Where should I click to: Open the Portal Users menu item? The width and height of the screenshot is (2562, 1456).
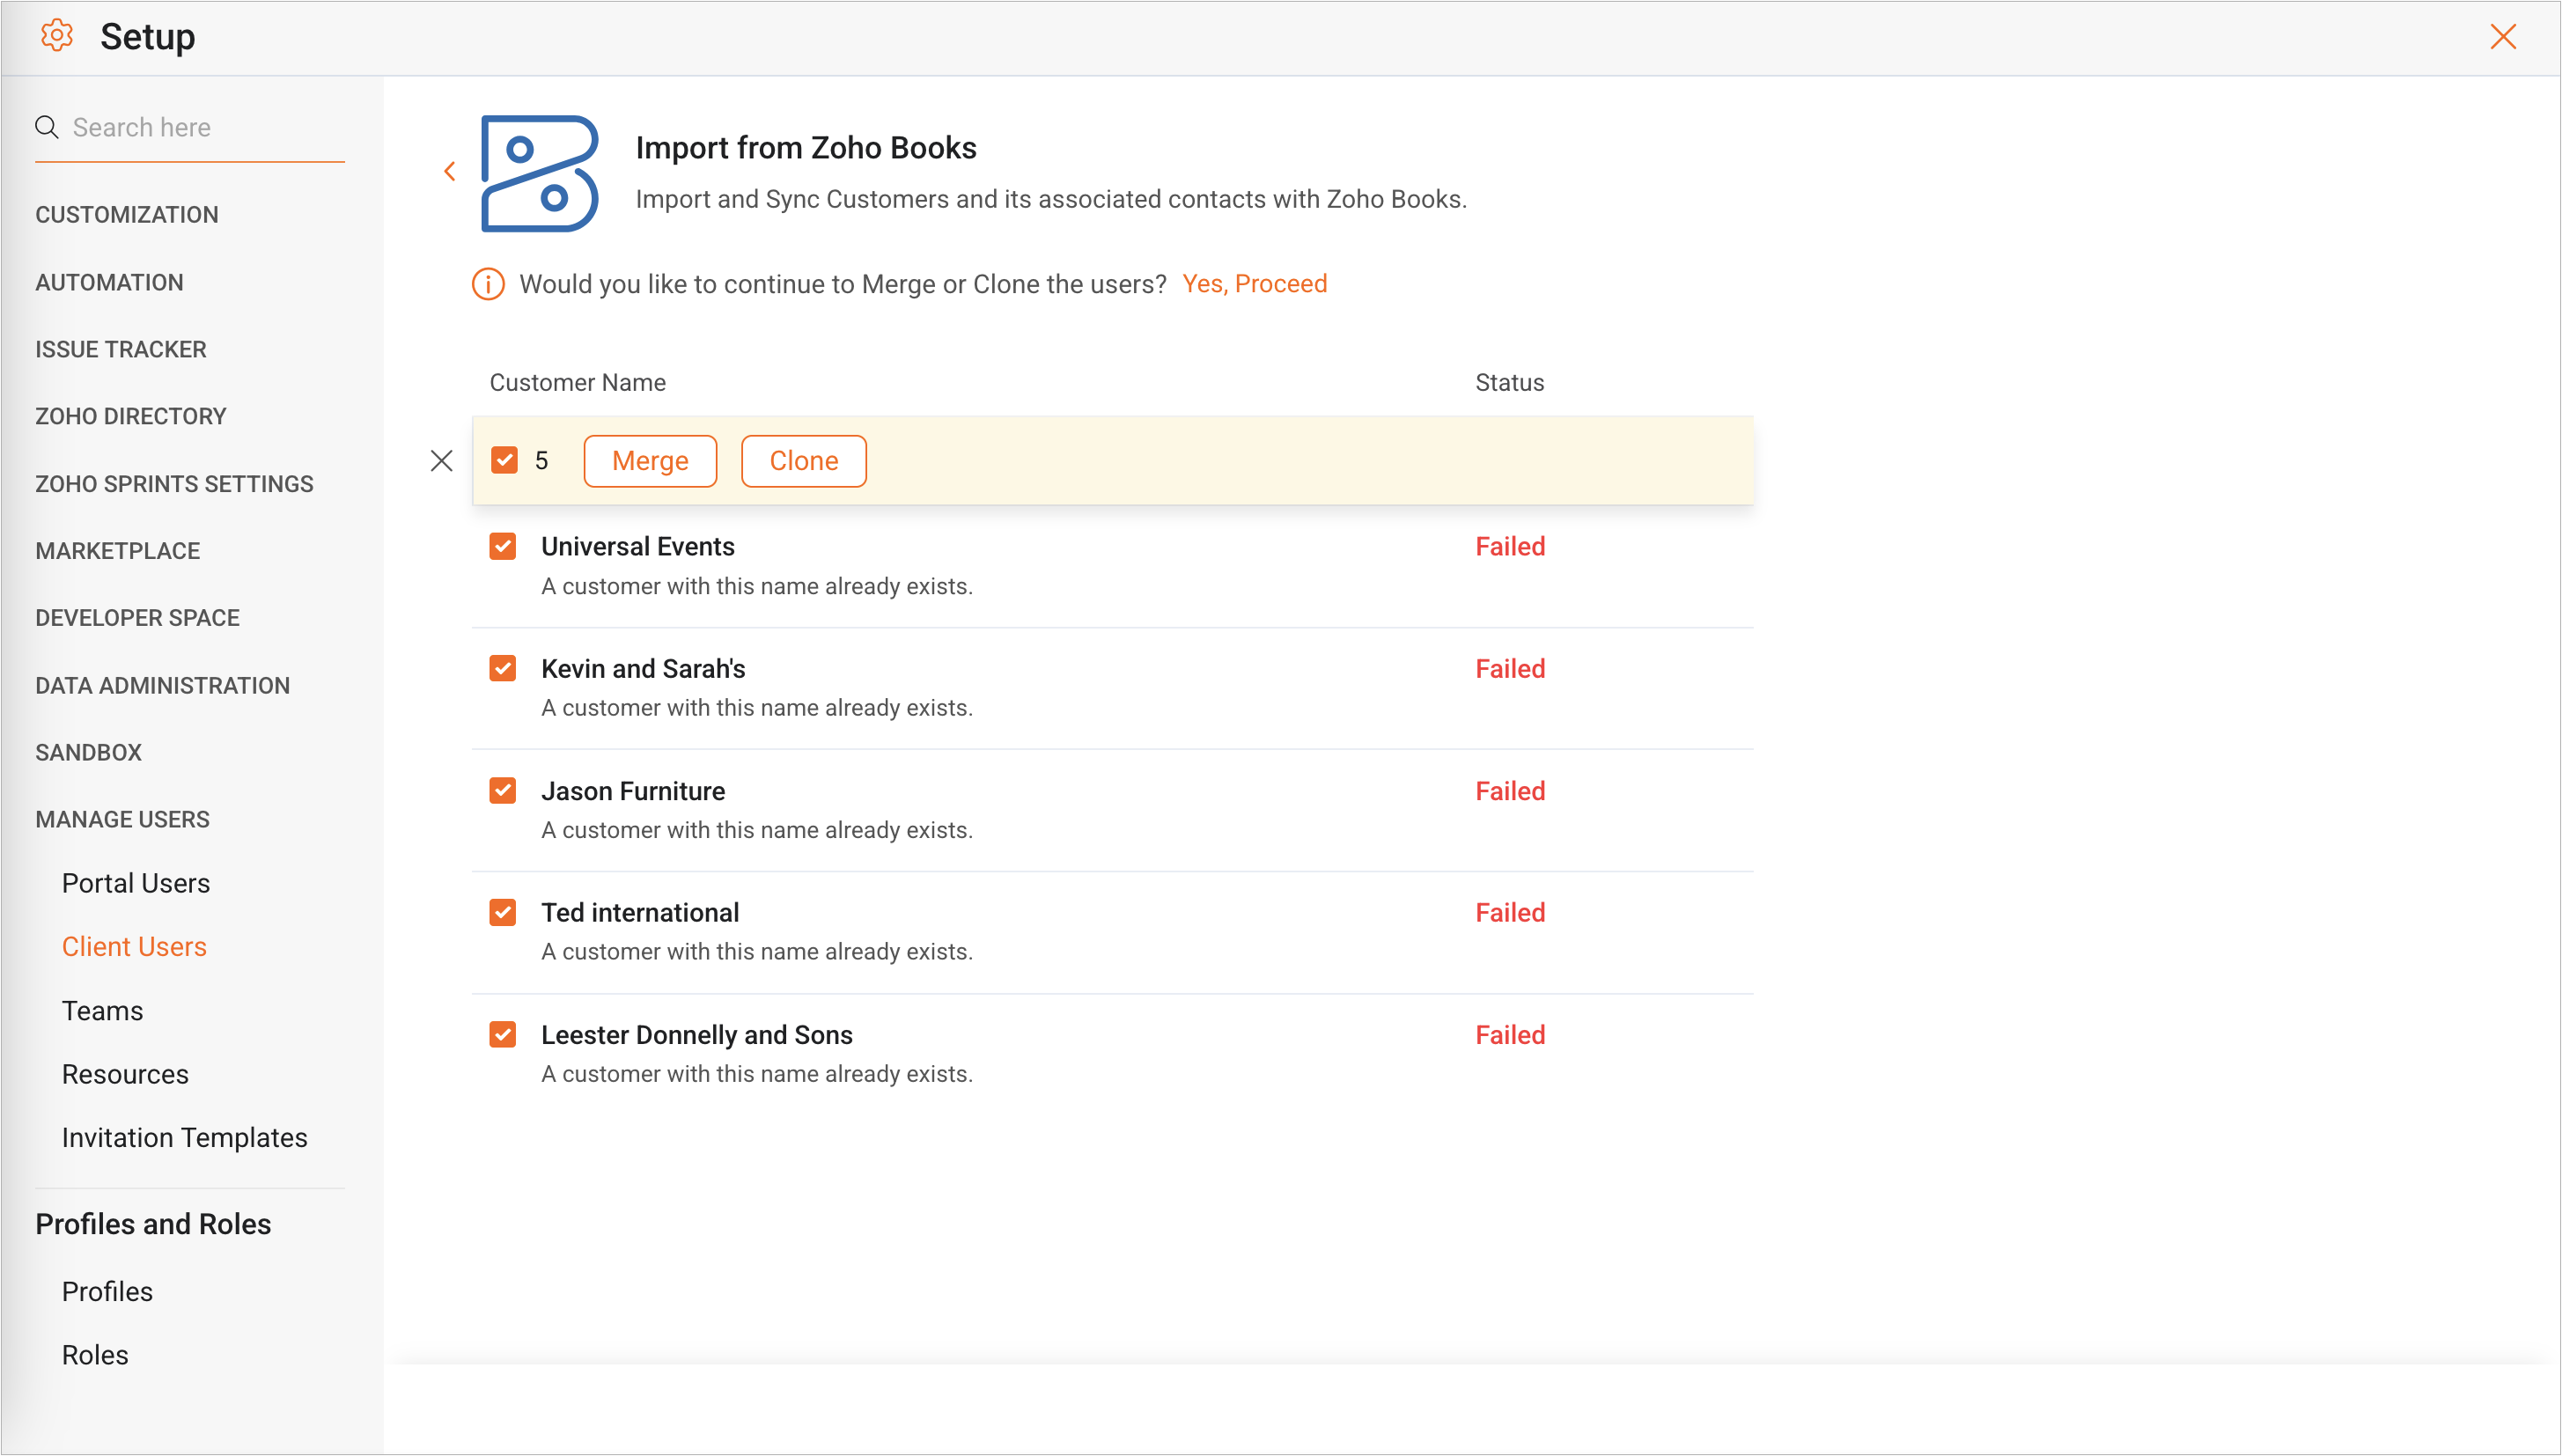tap(136, 883)
